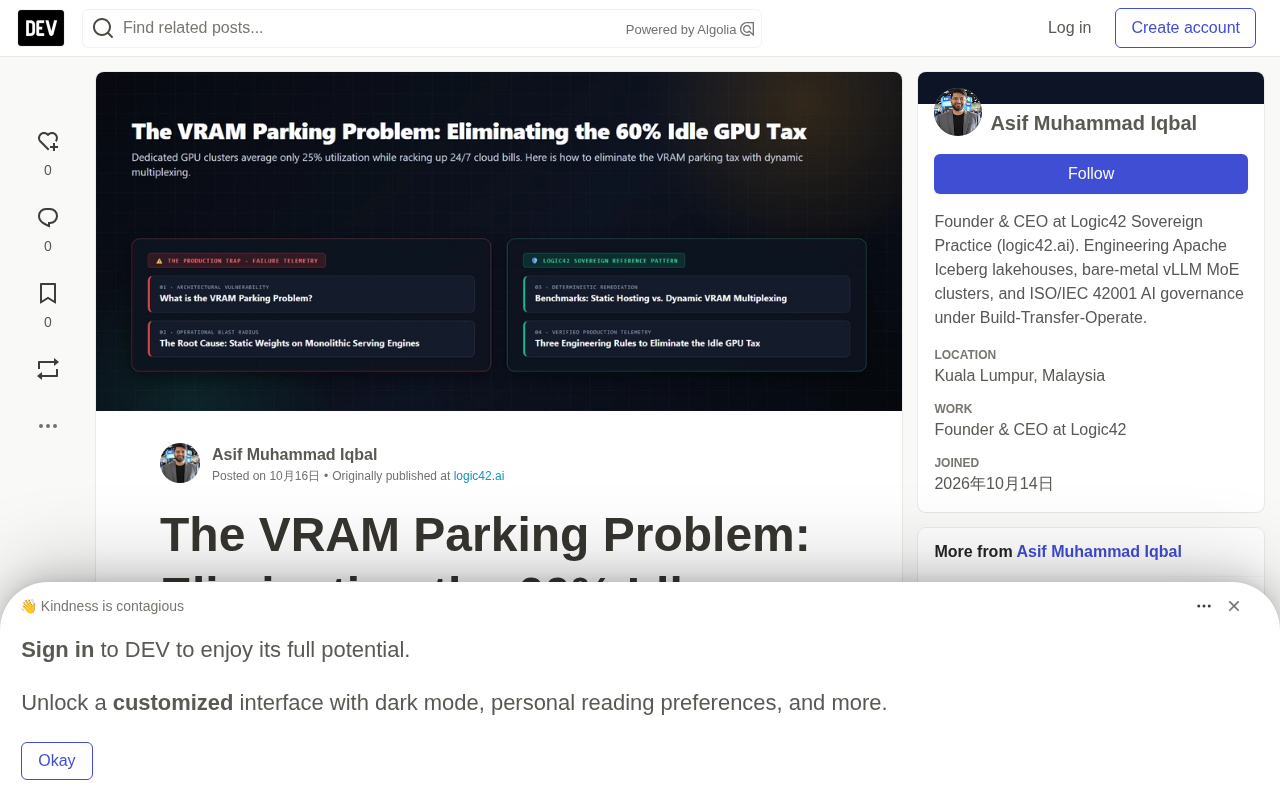Click 'Founder & CEO at Logic42' work text
The image size is (1280, 800).
(1030, 430)
